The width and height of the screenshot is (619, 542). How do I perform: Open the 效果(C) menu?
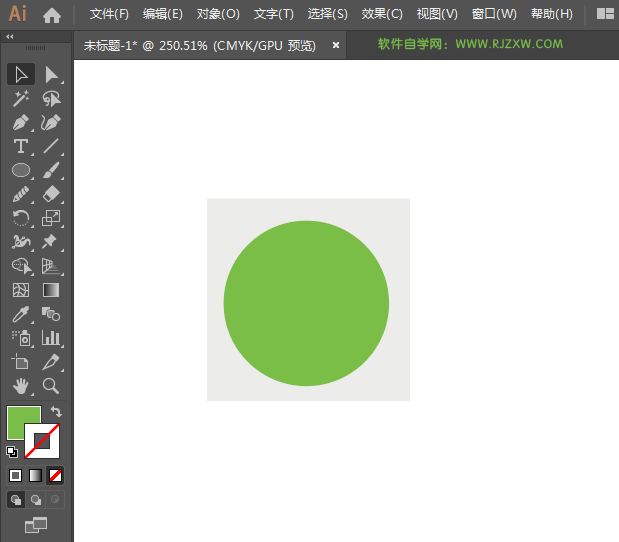(x=382, y=14)
